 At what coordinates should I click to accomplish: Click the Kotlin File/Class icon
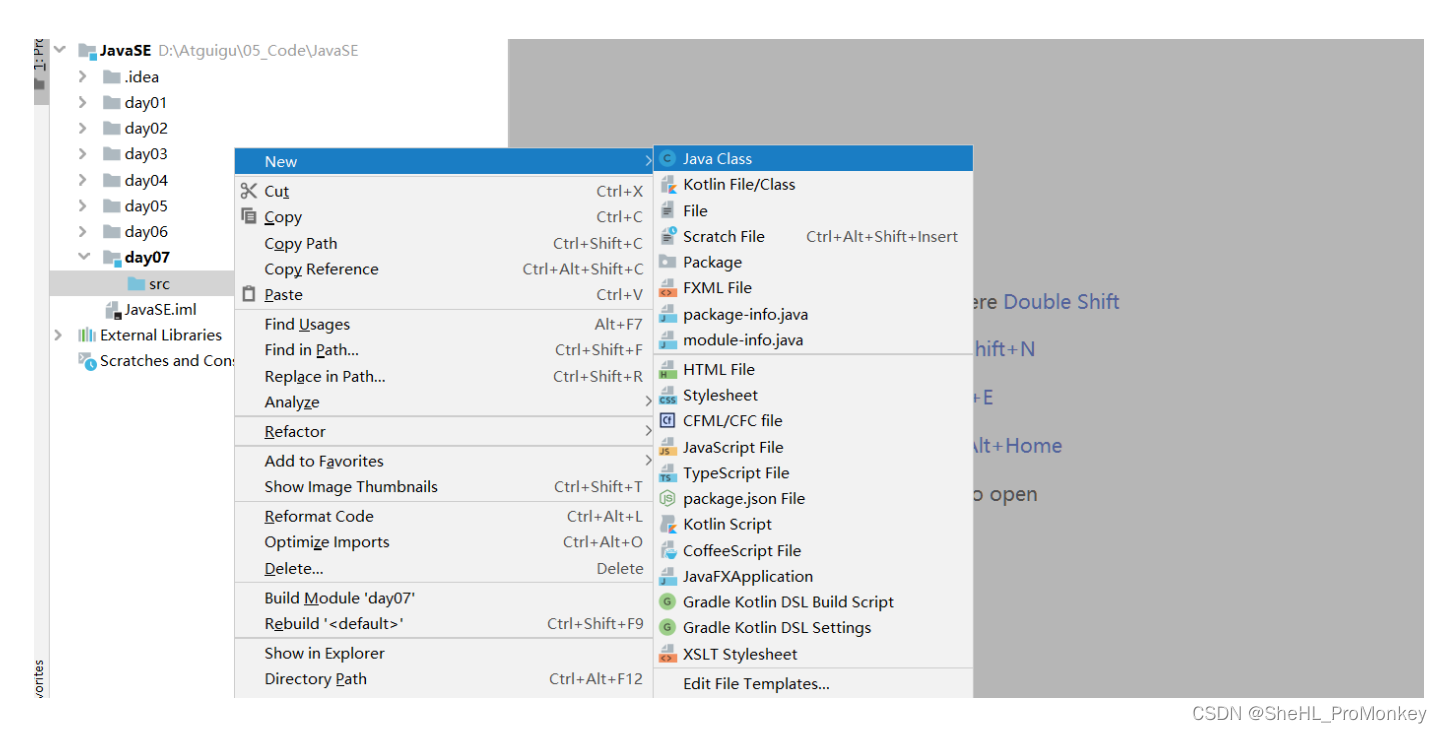tap(667, 184)
